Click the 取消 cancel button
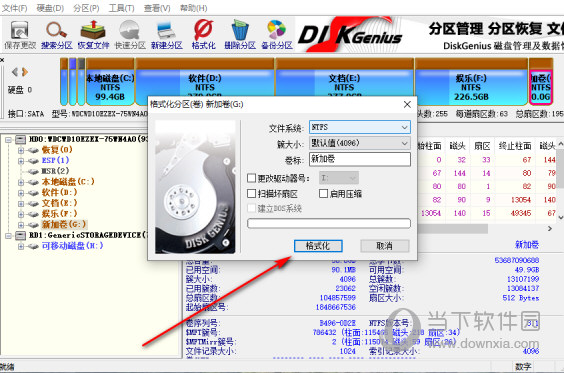Screen dimensions: 564x373 coord(385,246)
